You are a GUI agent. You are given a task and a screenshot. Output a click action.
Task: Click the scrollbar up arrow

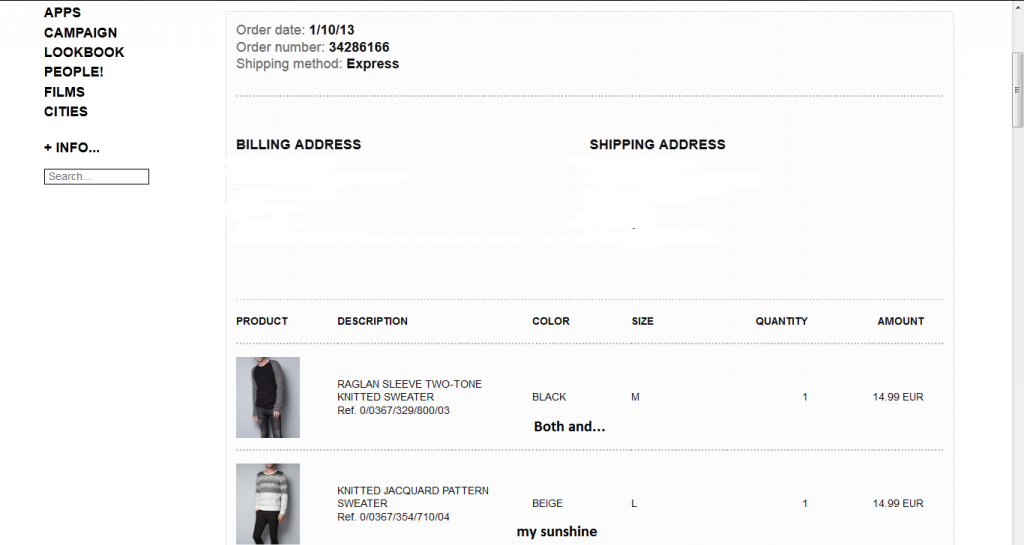[x=1016, y=6]
